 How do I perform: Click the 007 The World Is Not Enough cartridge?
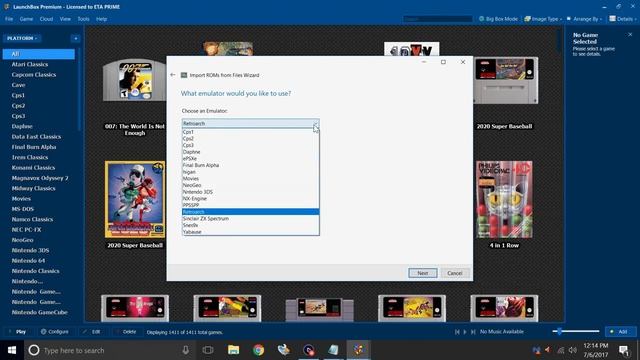tap(134, 80)
